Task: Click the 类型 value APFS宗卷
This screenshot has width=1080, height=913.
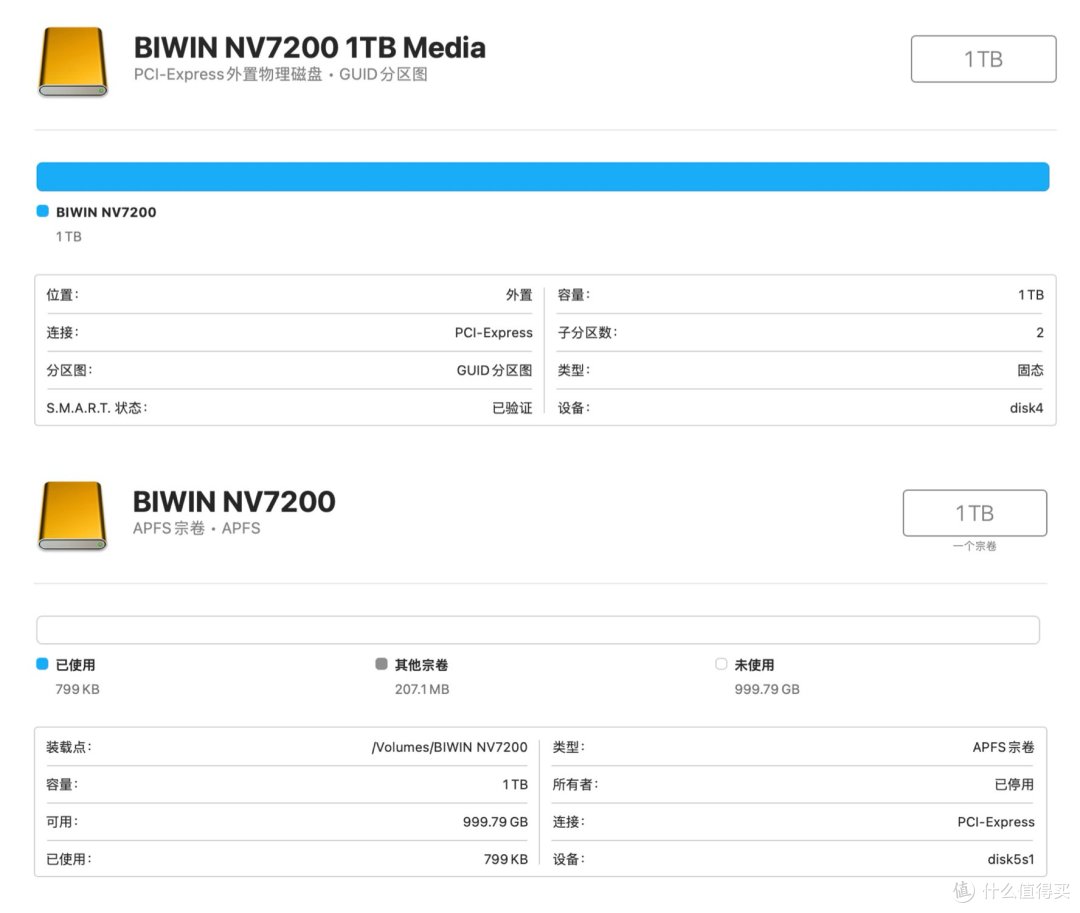Action: click(1003, 747)
